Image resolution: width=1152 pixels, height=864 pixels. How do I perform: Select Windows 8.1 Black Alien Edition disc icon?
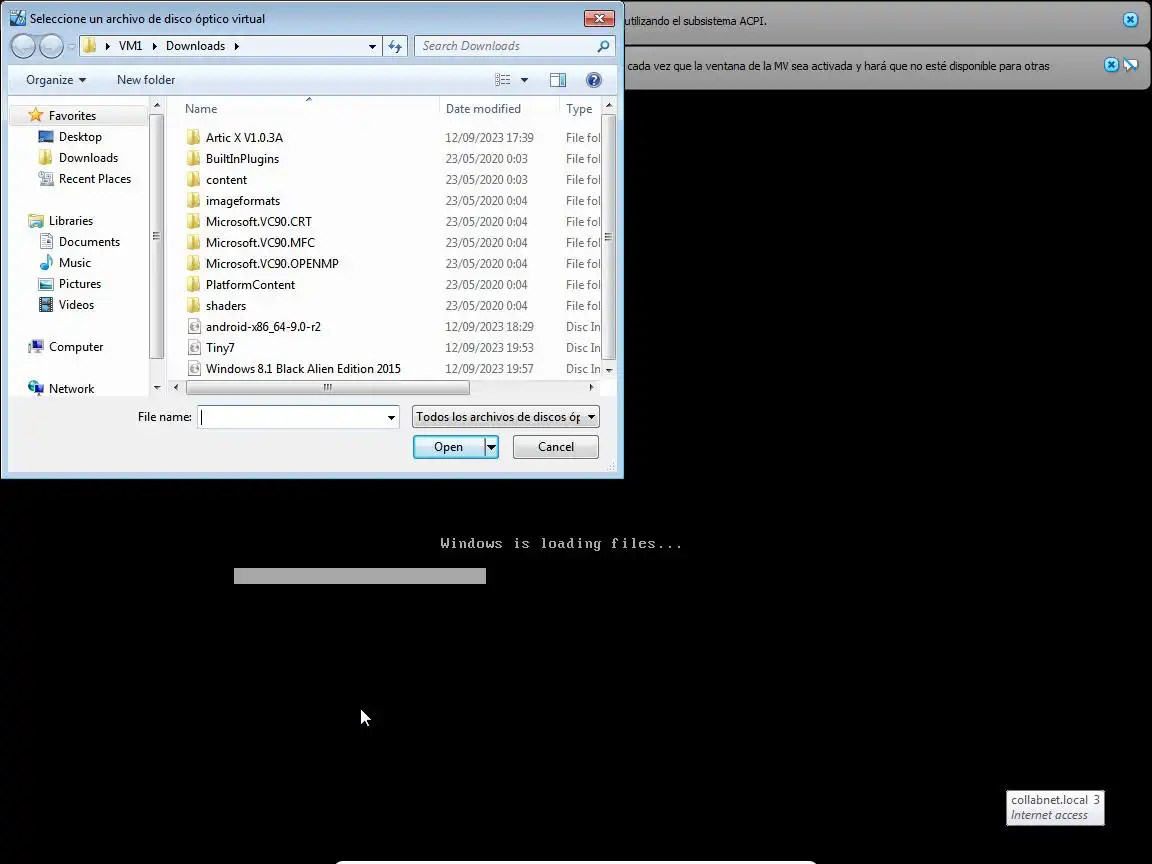pos(194,369)
